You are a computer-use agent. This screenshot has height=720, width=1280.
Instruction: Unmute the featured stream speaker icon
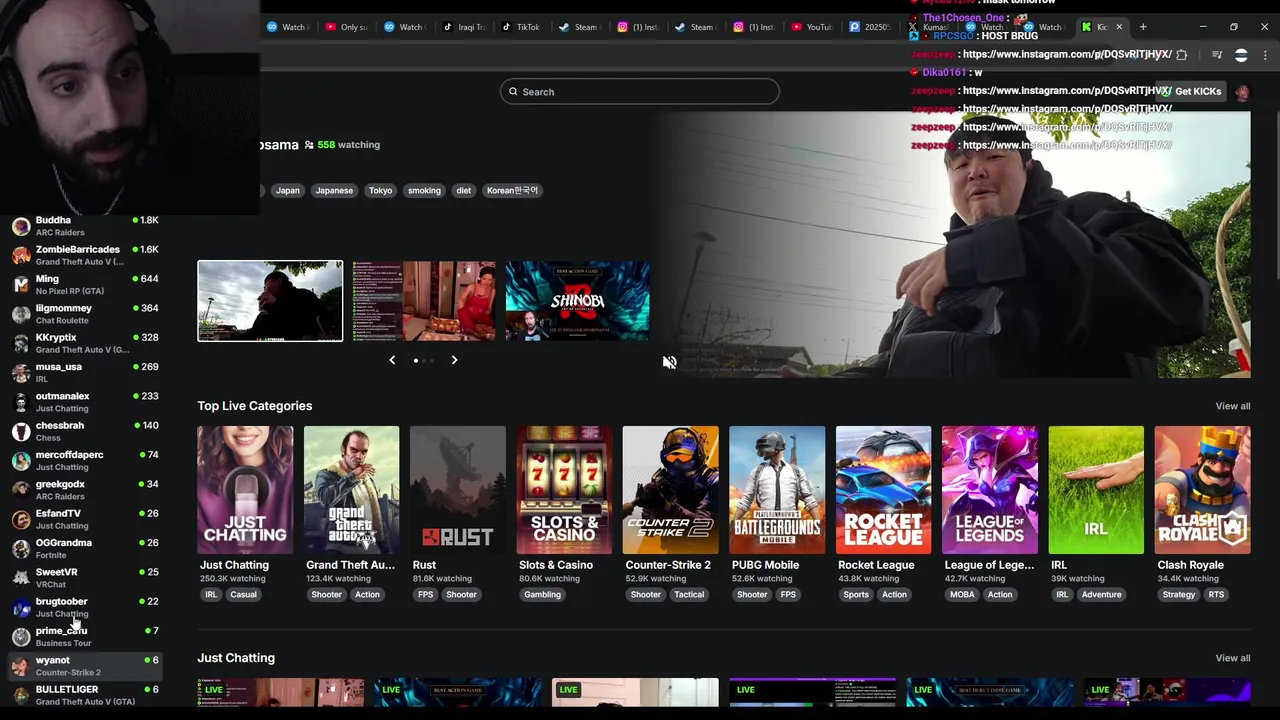click(x=669, y=362)
